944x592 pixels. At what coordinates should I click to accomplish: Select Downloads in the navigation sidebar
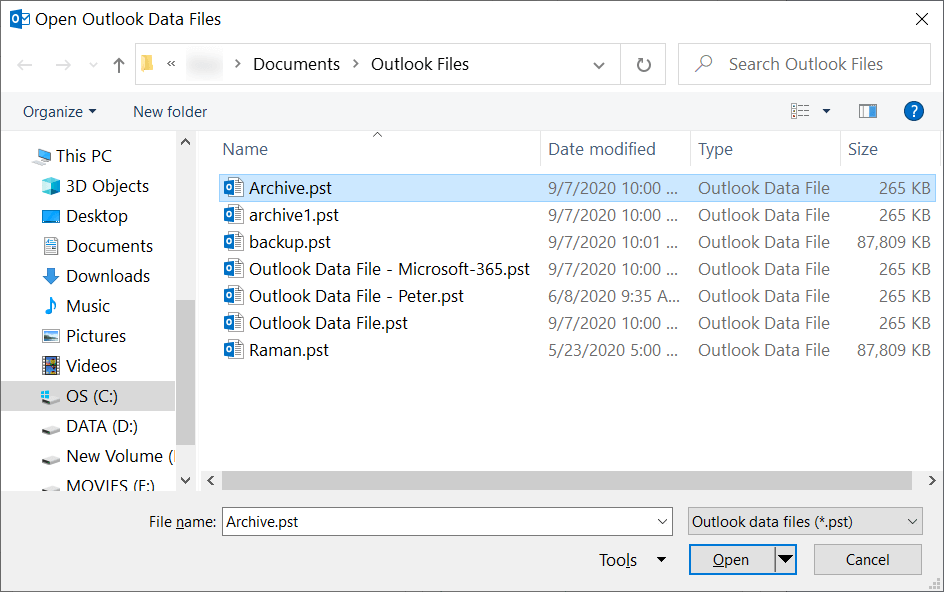coord(106,276)
